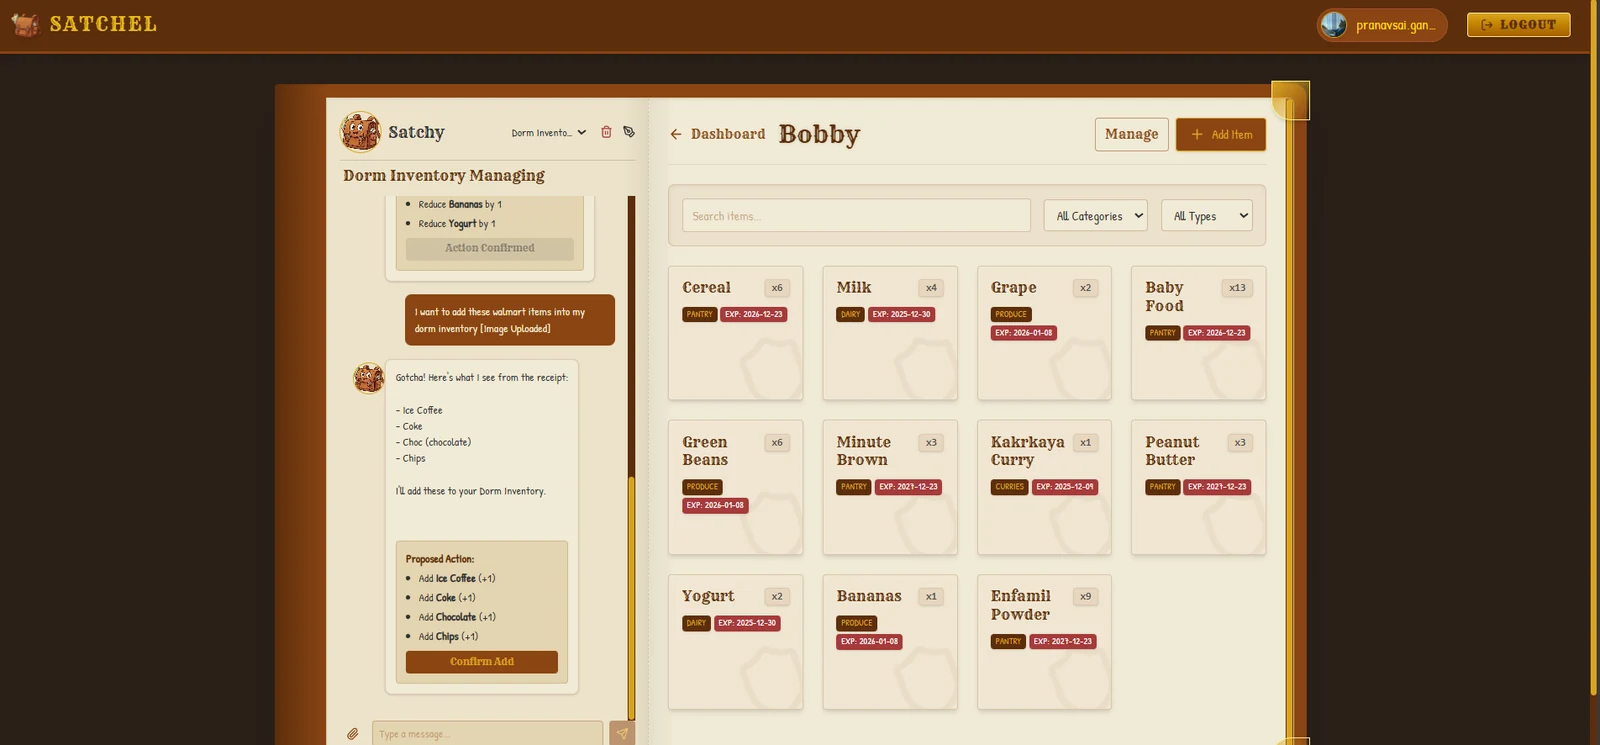Click the Satchel backpack logo icon
1600x745 pixels.
pos(25,24)
